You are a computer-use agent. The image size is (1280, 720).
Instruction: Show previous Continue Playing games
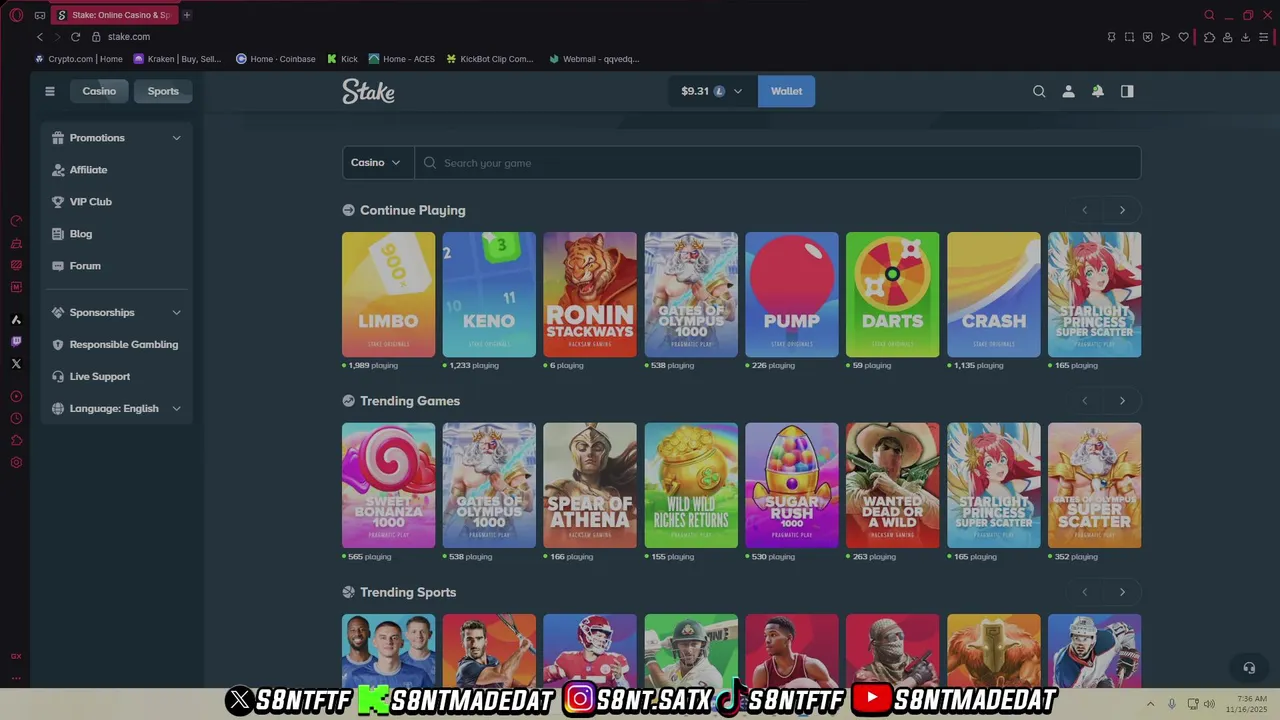tap(1085, 210)
